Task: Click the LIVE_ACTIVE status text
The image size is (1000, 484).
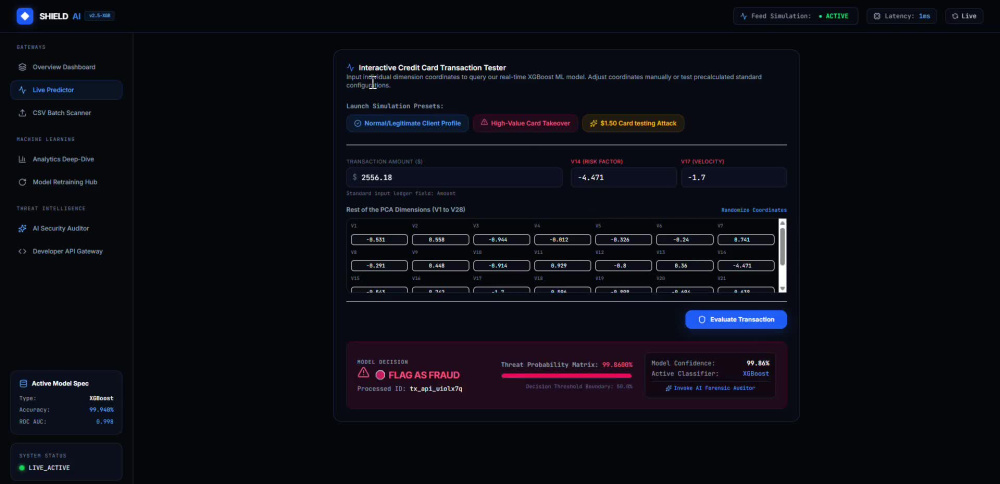Action: 49,467
